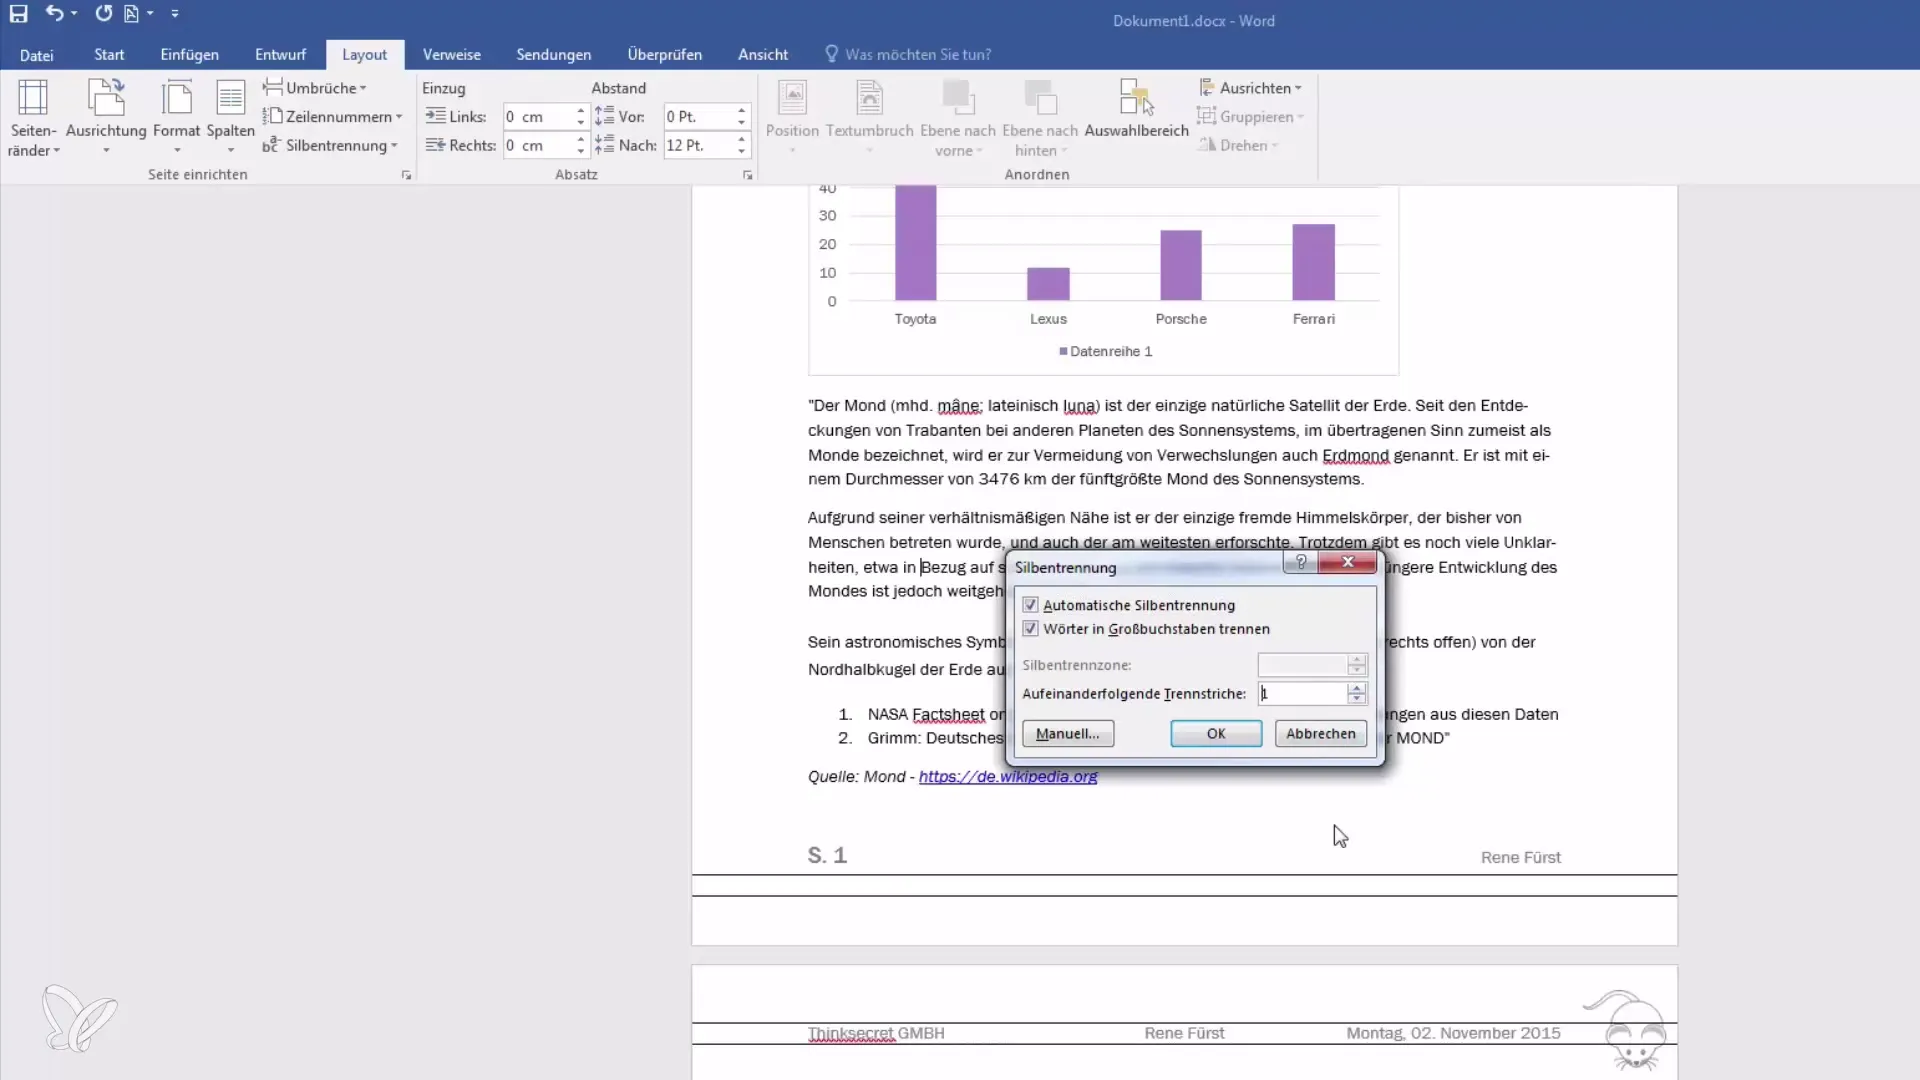This screenshot has width=1920, height=1080.
Task: Click the header date Montag, 02. November 2015
Action: [1453, 1034]
